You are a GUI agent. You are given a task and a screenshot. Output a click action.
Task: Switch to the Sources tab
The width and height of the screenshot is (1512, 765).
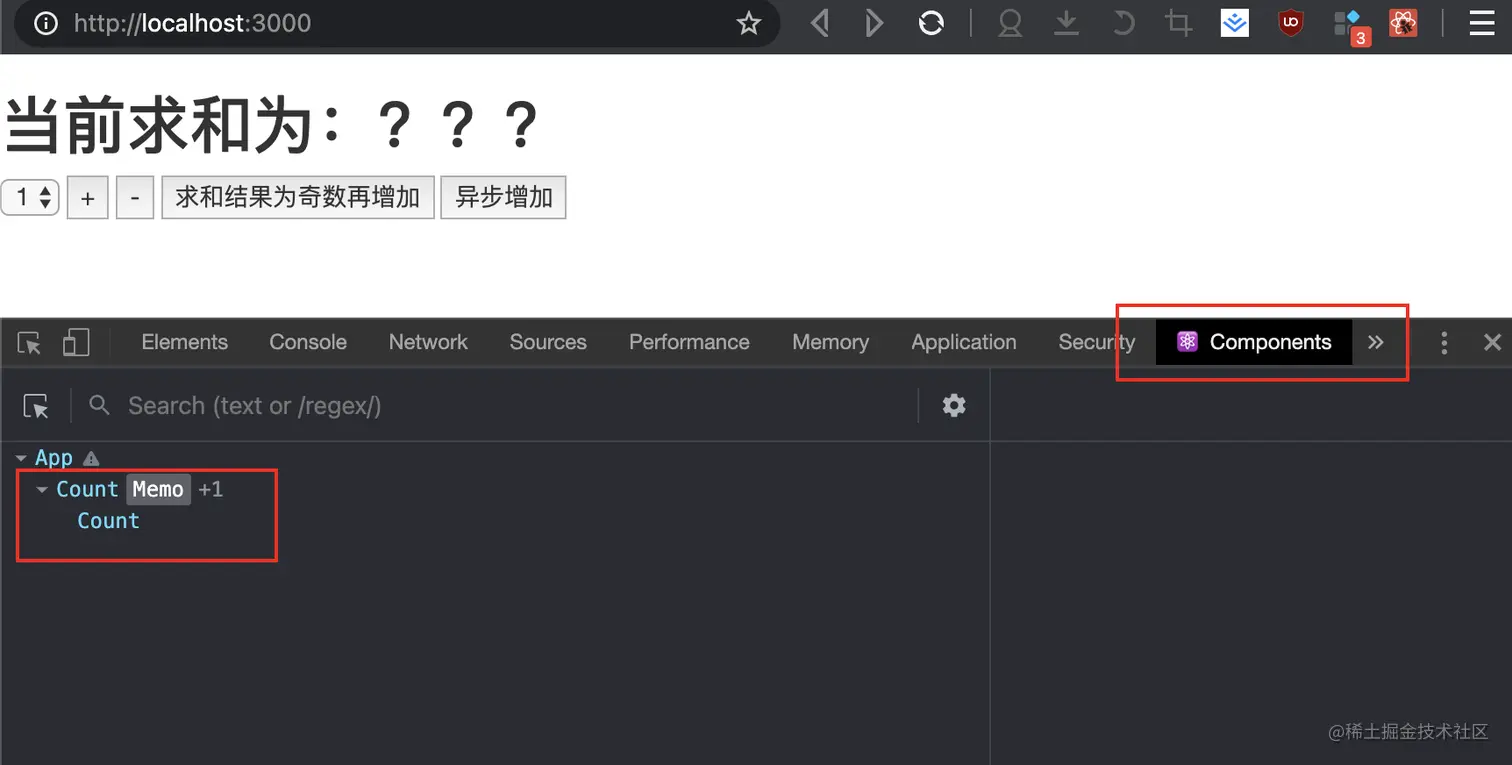(548, 342)
